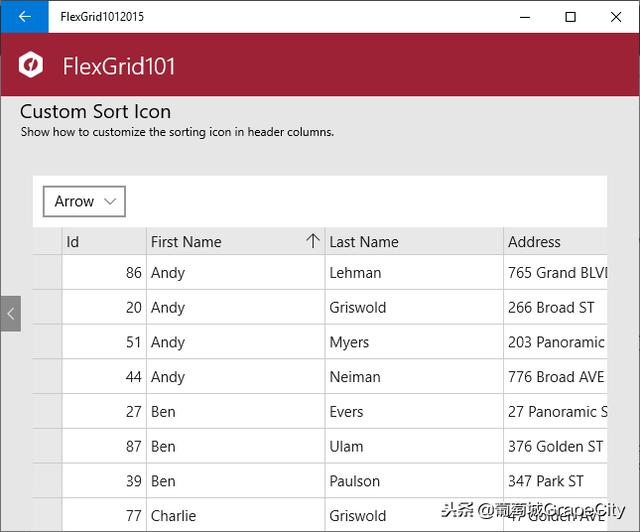The image size is (640, 532).
Task: Click the FlexGrid101 hexagon logo
Action: pos(31,65)
